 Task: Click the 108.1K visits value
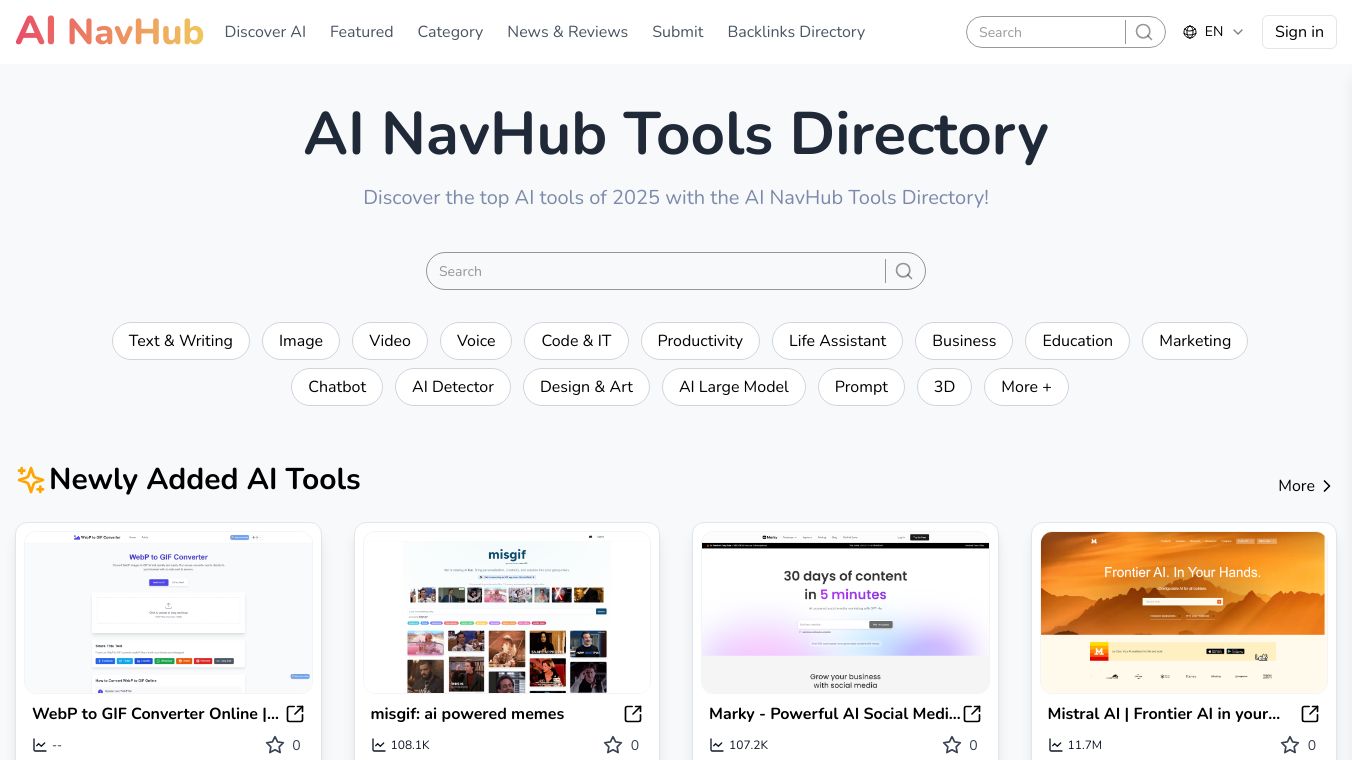click(410, 745)
